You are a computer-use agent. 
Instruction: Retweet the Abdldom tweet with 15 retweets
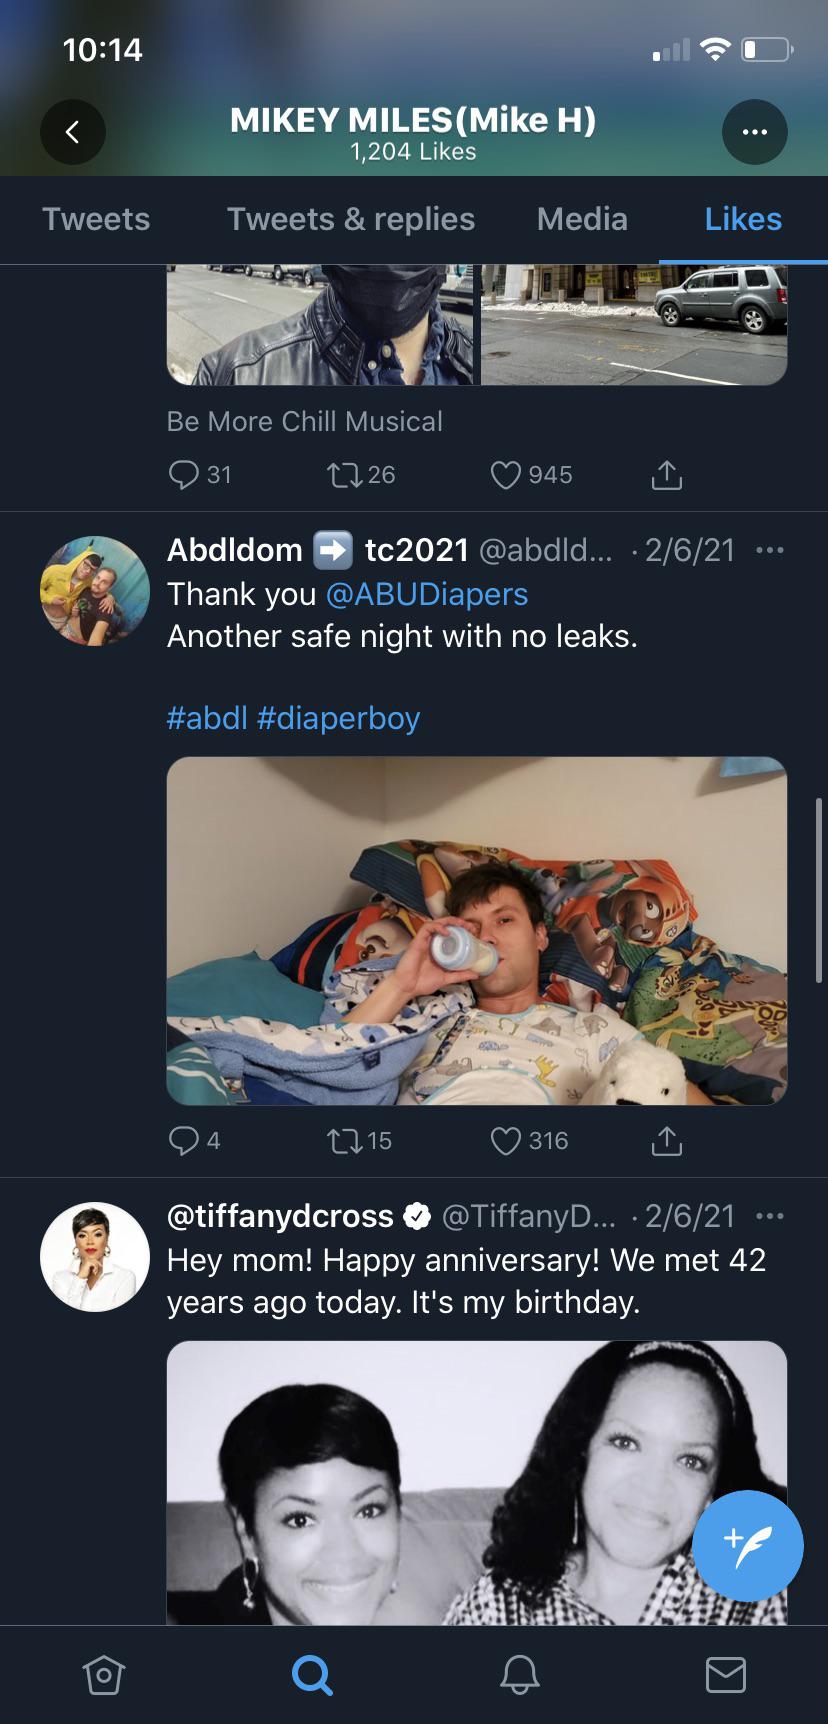[x=345, y=1141]
